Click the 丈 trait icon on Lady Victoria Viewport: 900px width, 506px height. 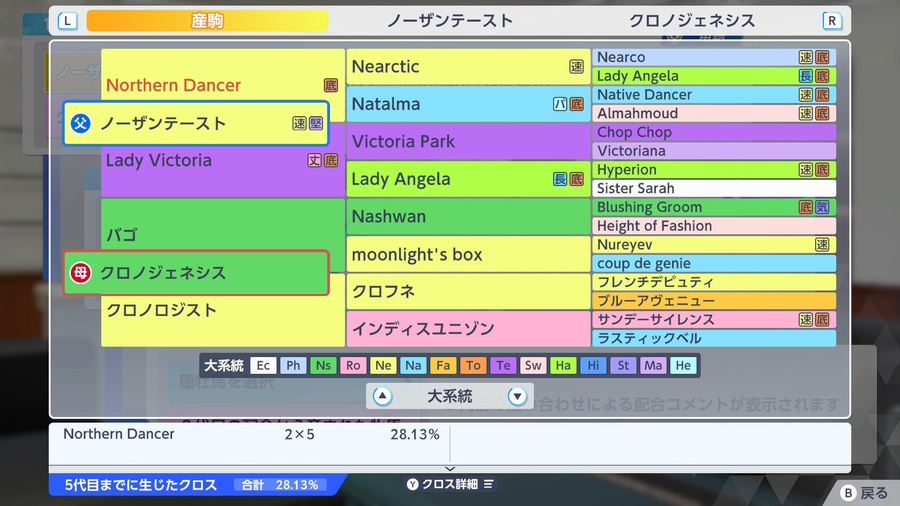point(314,161)
